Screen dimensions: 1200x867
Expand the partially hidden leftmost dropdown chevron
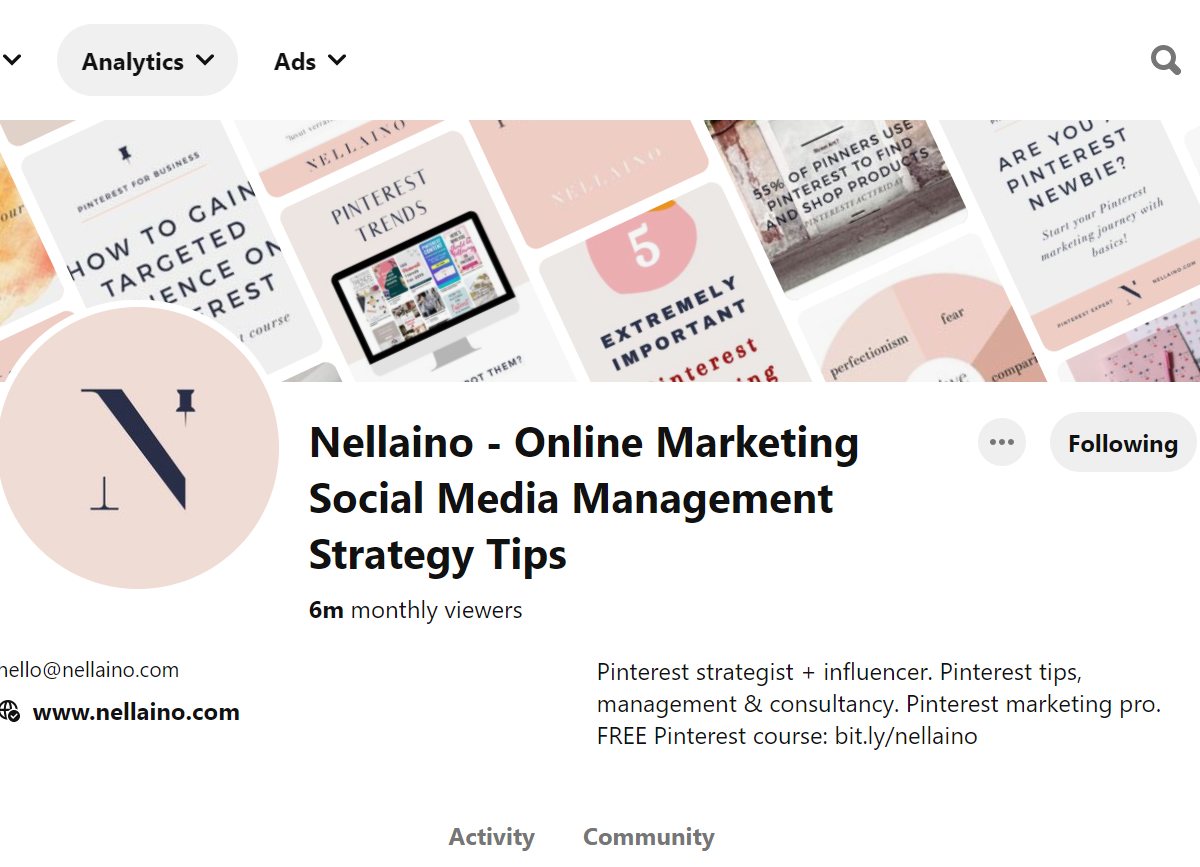(x=12, y=60)
